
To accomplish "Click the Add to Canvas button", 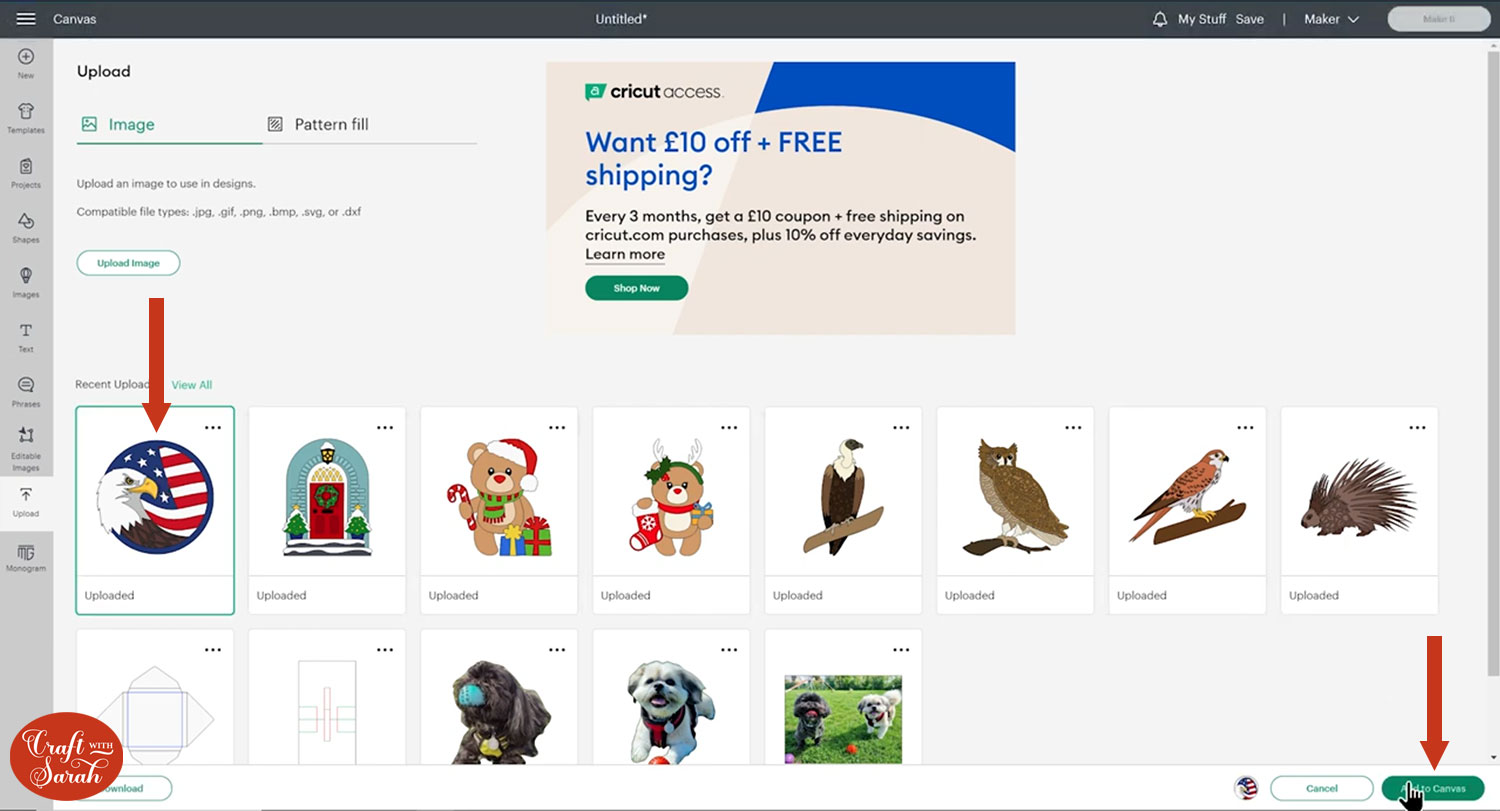I will pos(1433,789).
